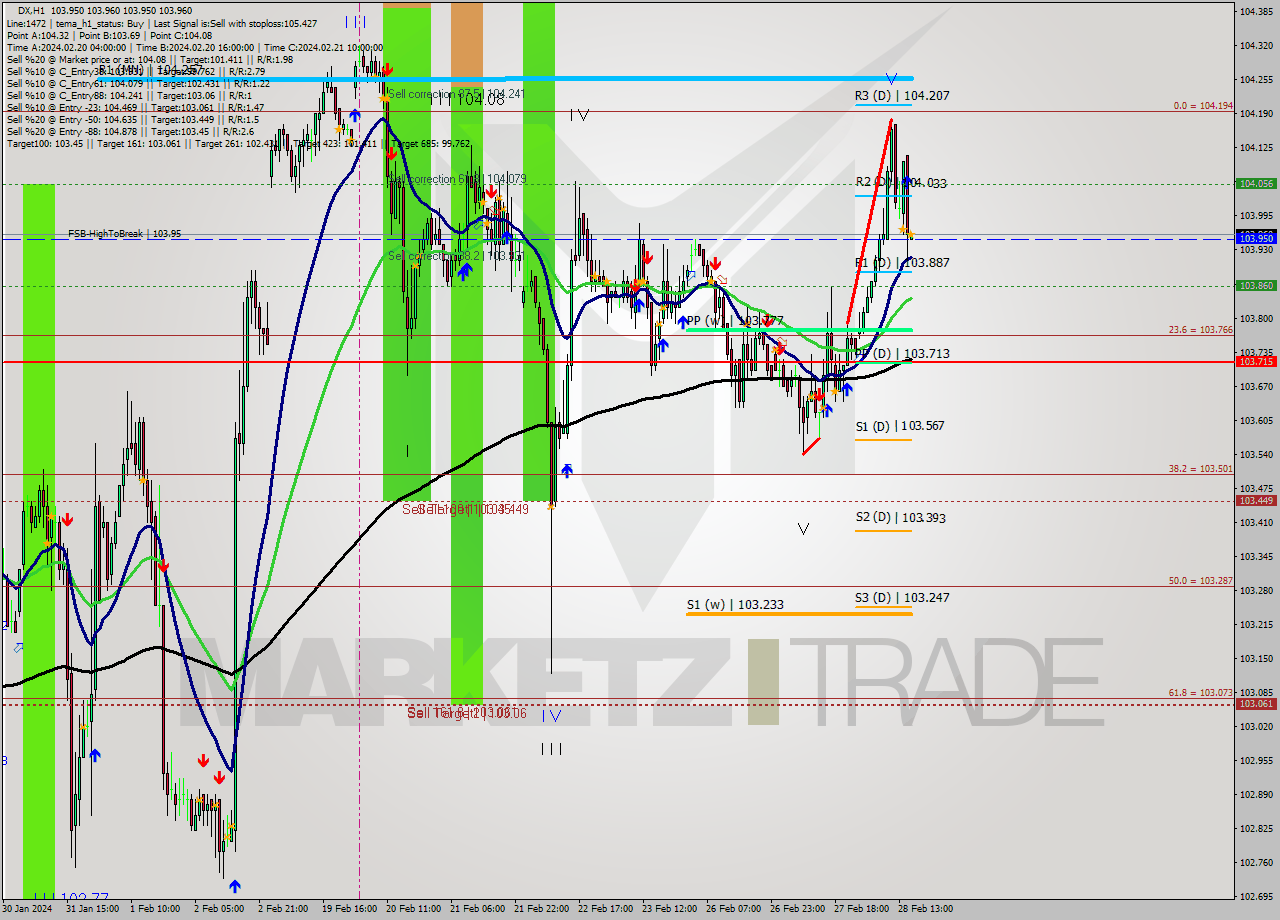Screen dimensions: 1280x920
Task: Click the 28 Feb 13:00 time label
Action: pyautogui.click(x=927, y=909)
